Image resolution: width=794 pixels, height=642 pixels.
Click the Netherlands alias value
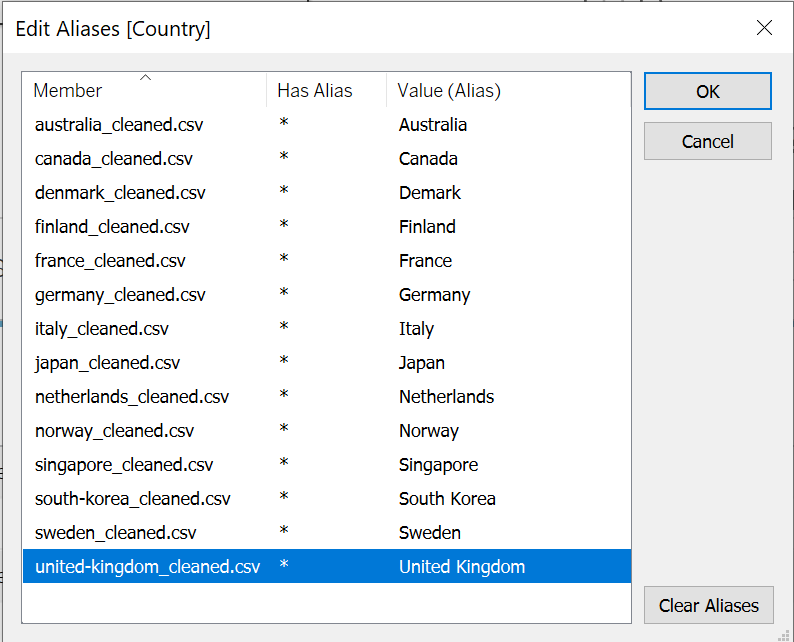pos(446,397)
